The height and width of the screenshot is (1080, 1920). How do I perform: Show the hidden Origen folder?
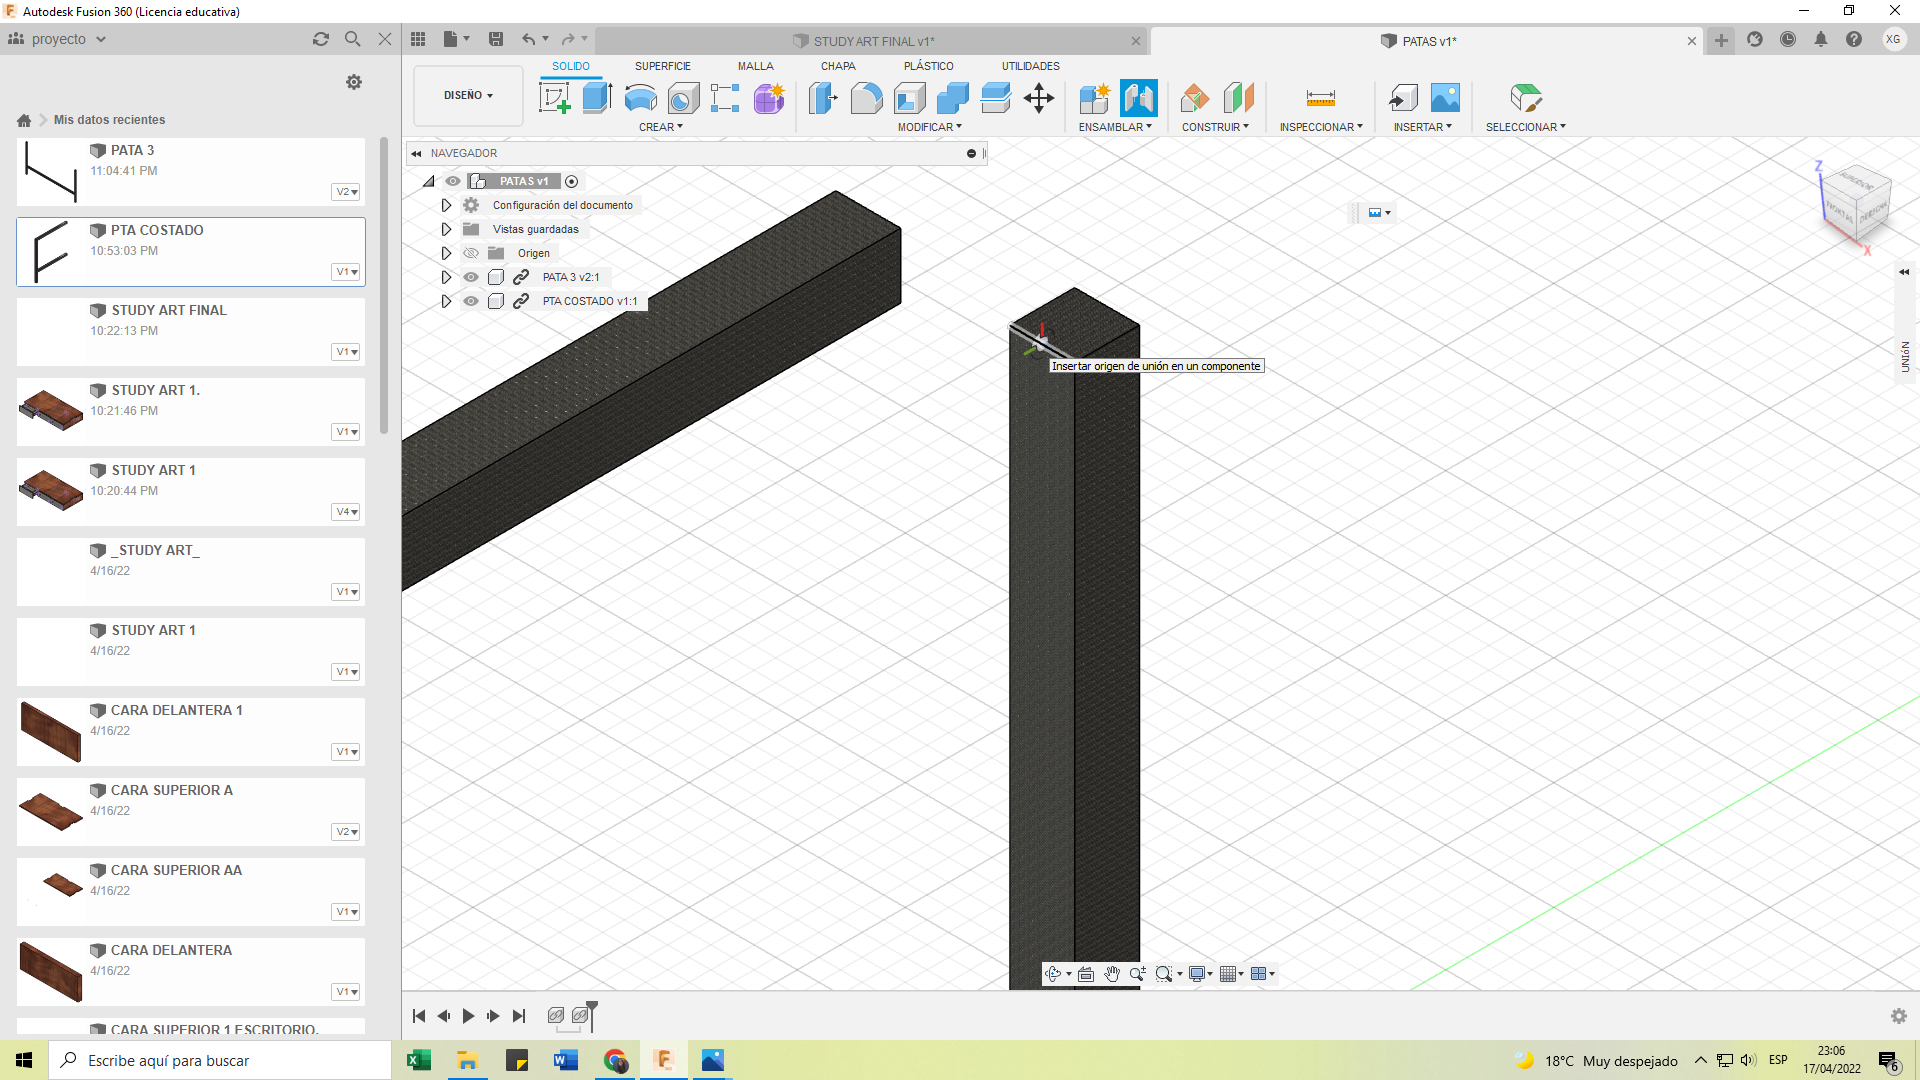tap(471, 253)
